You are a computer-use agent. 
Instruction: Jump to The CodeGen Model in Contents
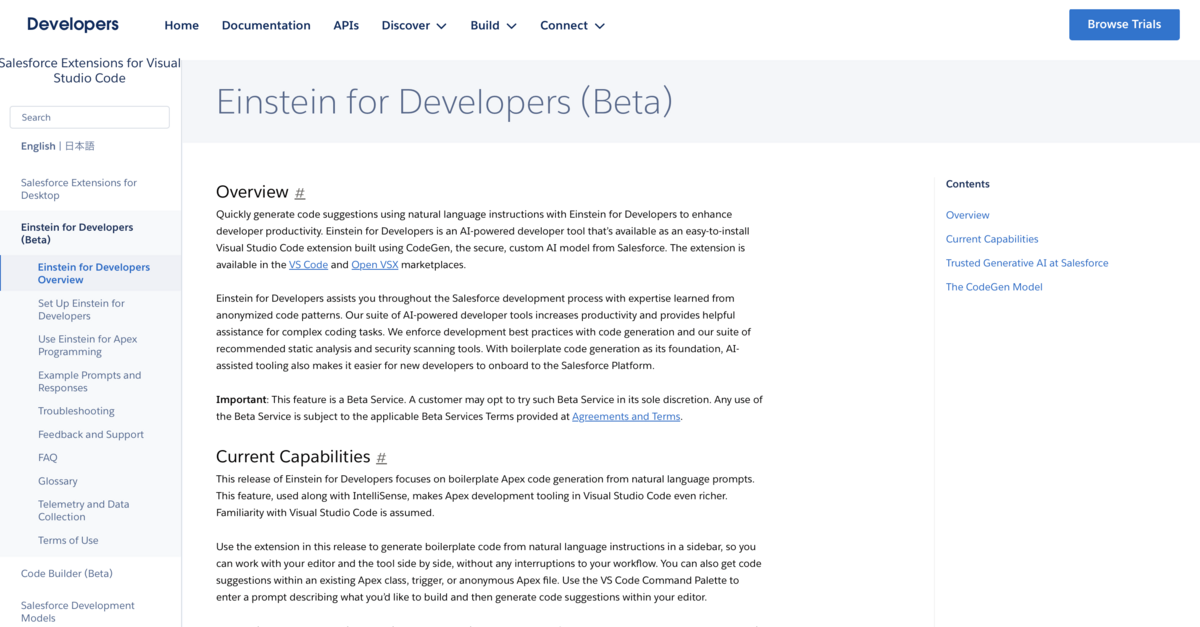tap(994, 286)
